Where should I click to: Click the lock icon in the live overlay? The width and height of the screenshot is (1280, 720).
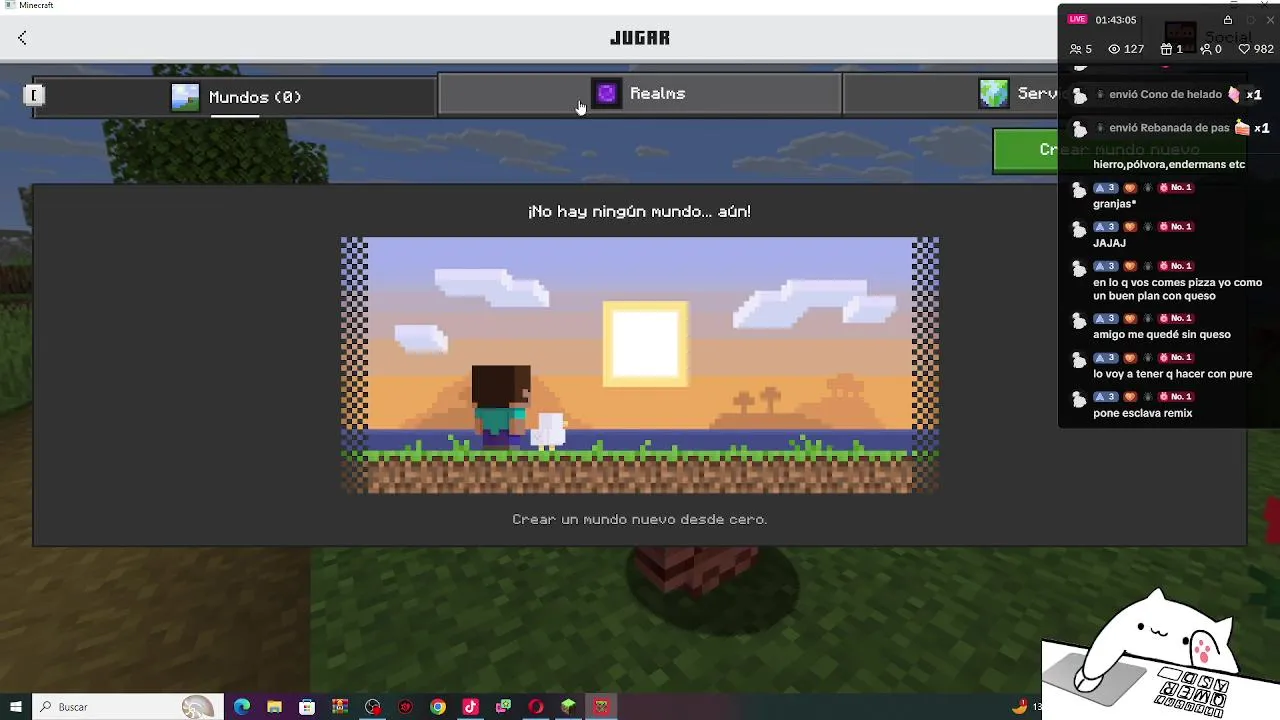[x=1228, y=20]
